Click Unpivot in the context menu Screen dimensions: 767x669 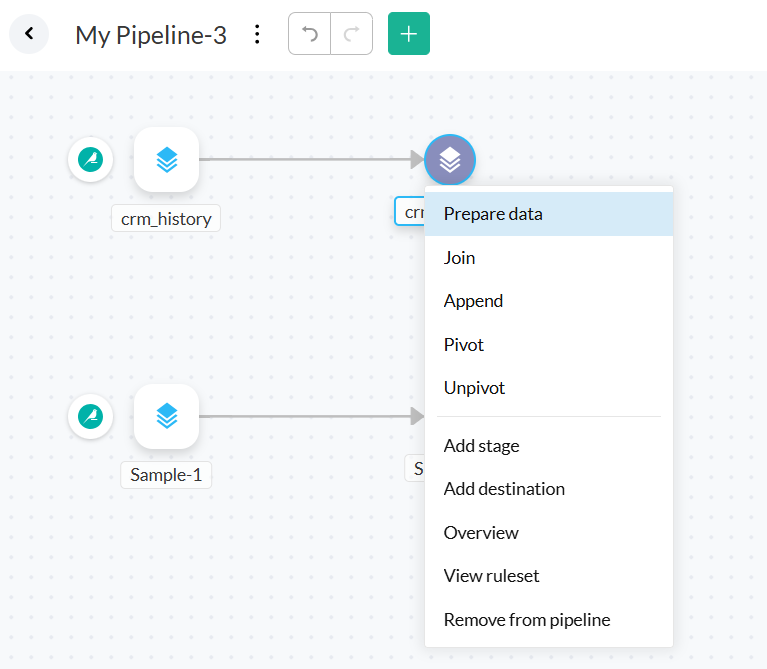pyautogui.click(x=474, y=388)
